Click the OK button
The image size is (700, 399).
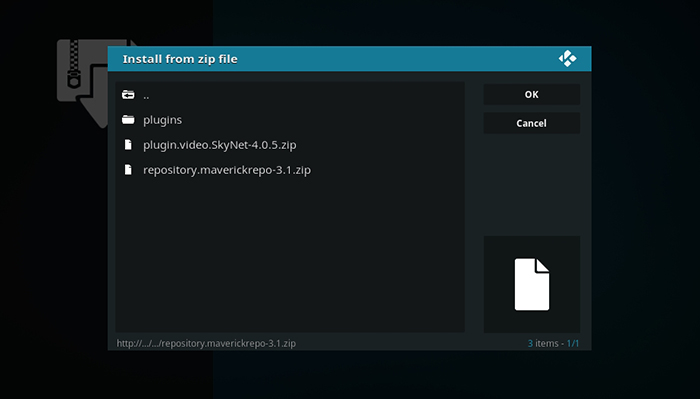tap(532, 95)
